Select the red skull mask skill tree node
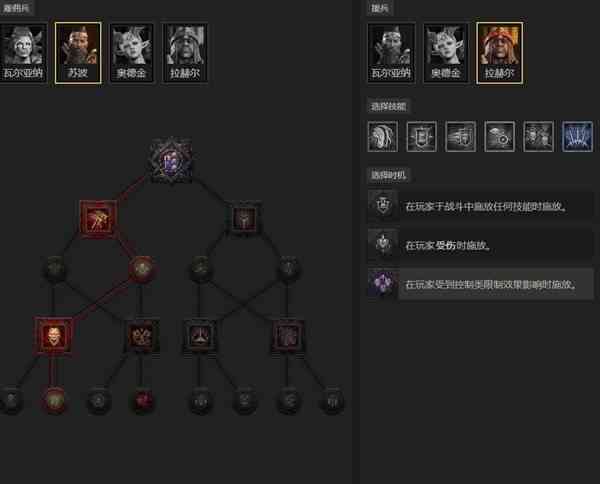This screenshot has height=484, width=600. [53, 336]
